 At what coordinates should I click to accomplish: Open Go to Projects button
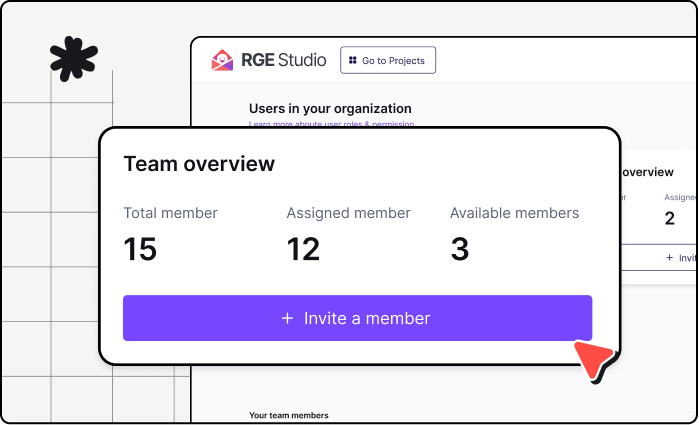[388, 60]
